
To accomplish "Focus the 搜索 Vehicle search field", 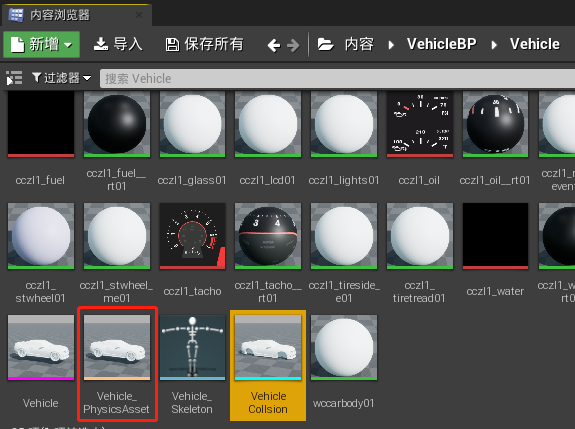I will tap(337, 78).
